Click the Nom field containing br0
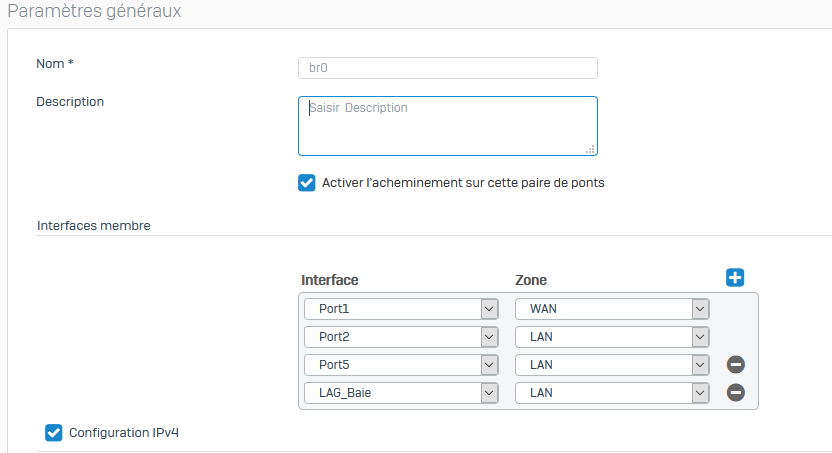Image resolution: width=832 pixels, height=453 pixels. click(448, 68)
